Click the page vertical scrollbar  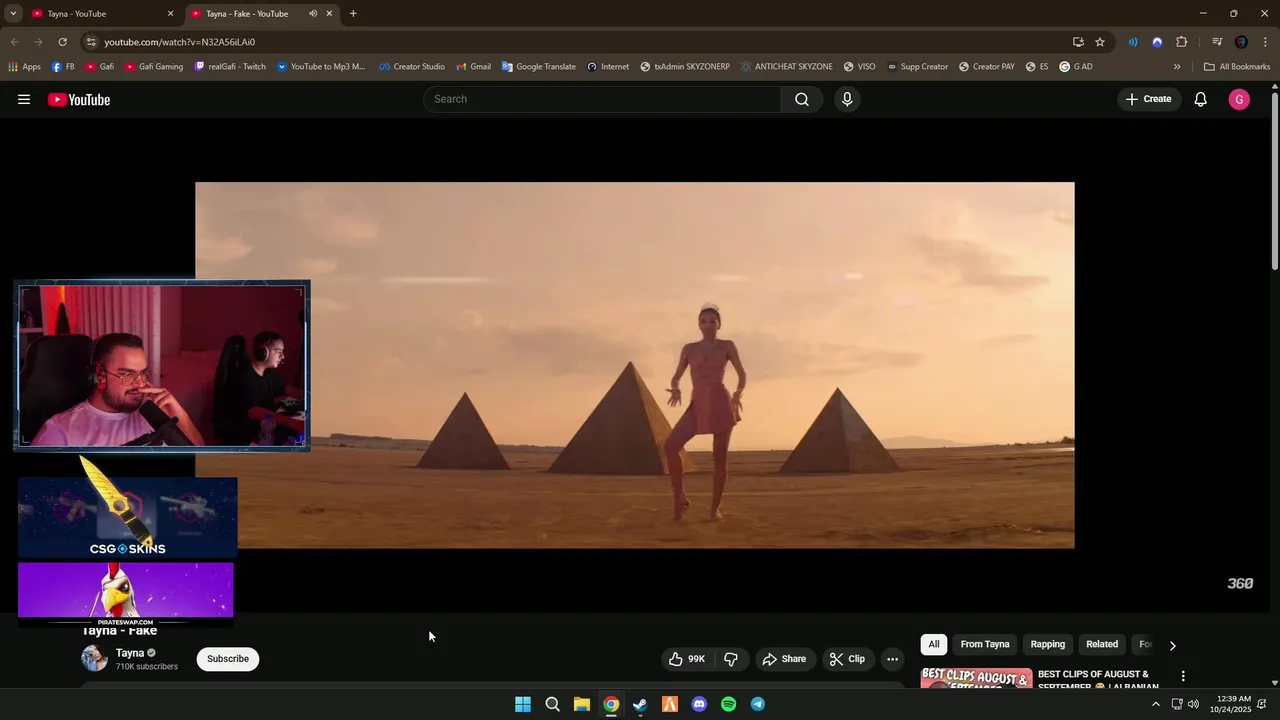[1275, 180]
